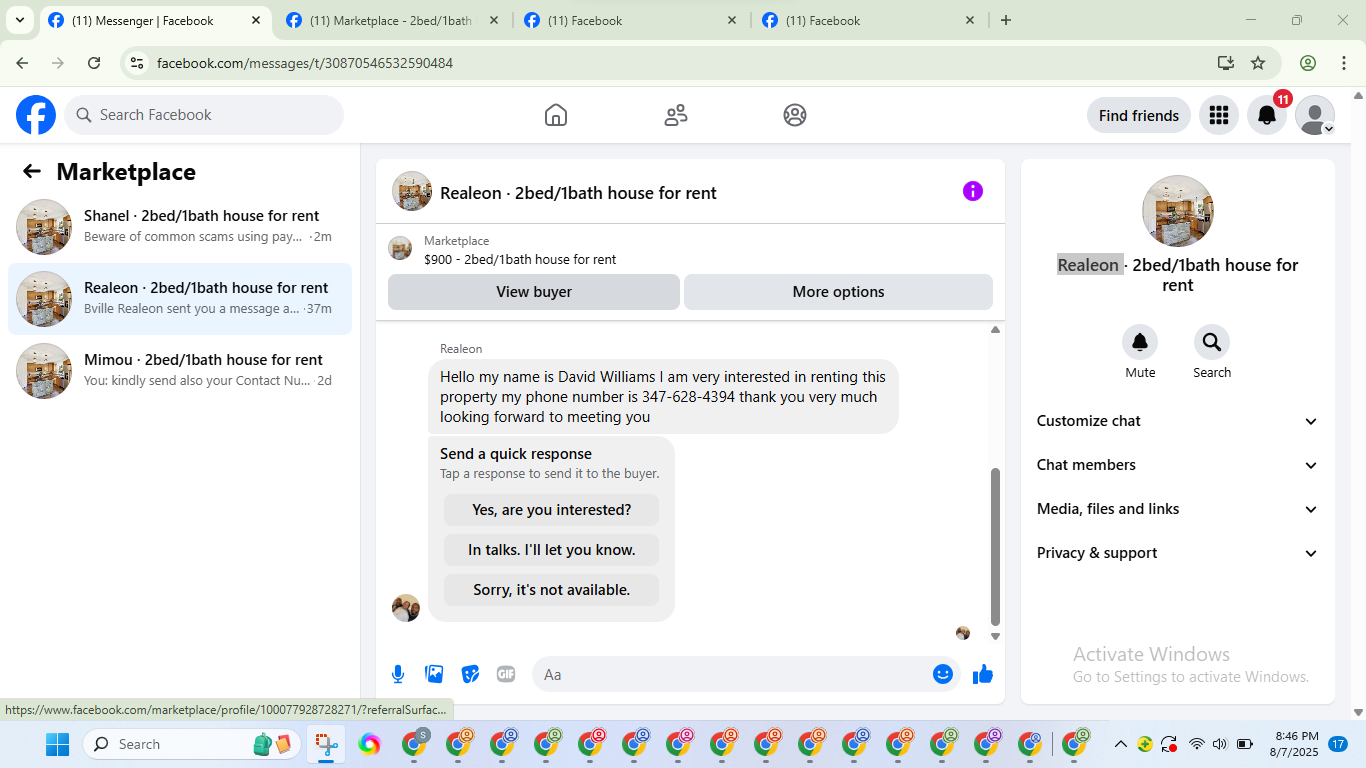Click the Facebook logo icon
The image size is (1366, 768).
pyautogui.click(x=36, y=115)
